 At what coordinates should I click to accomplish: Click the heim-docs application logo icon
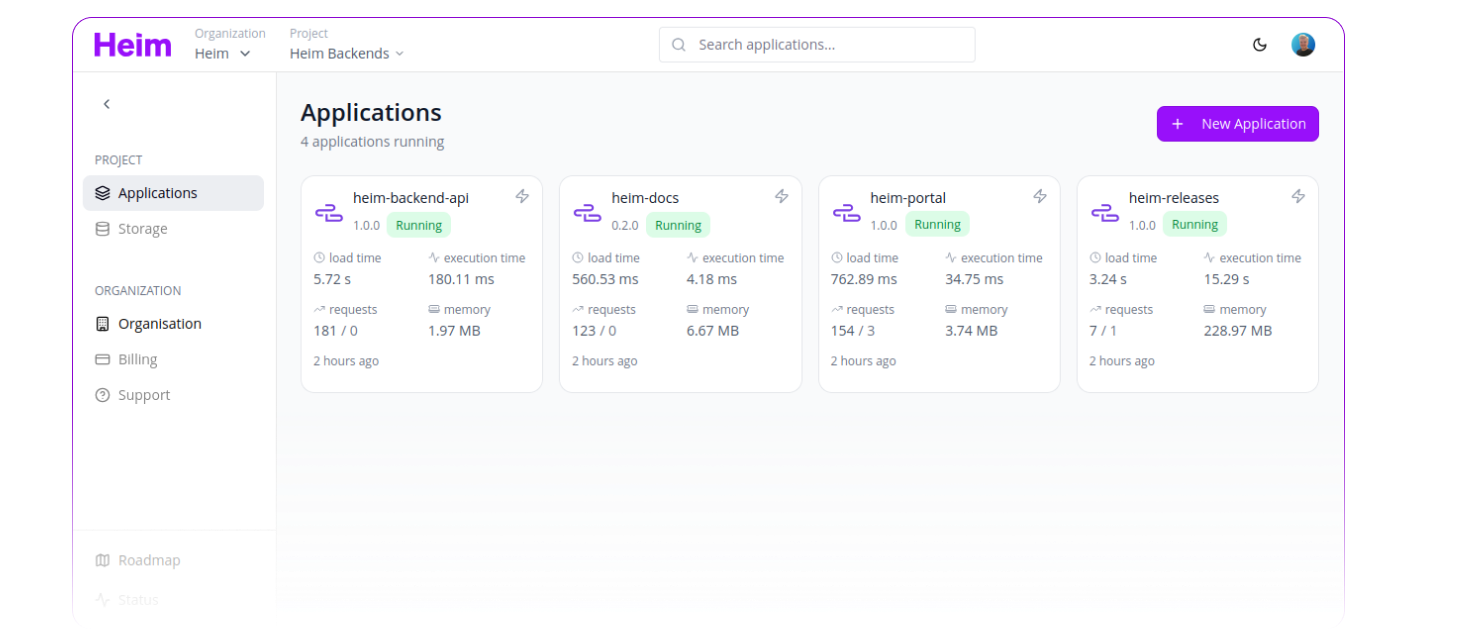click(x=587, y=212)
